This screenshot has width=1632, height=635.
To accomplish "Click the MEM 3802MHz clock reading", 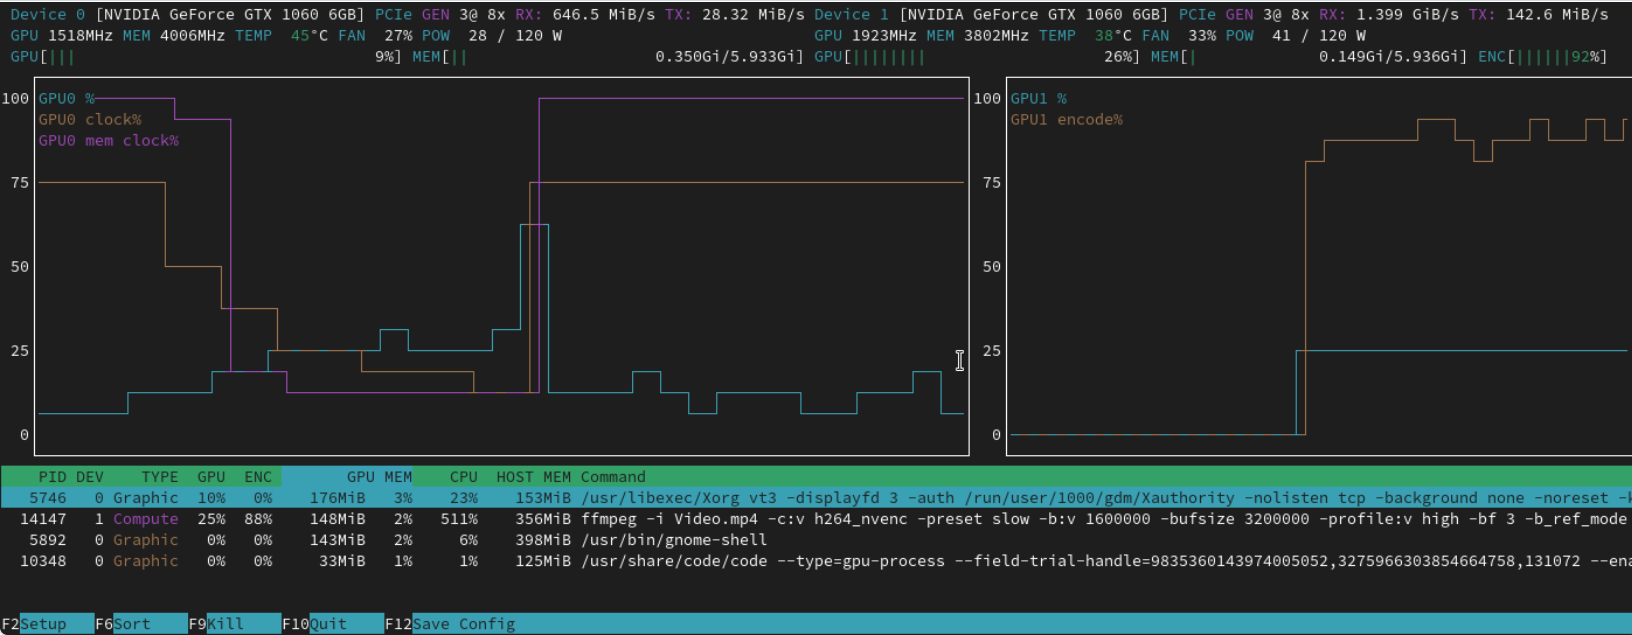I will tap(979, 35).
